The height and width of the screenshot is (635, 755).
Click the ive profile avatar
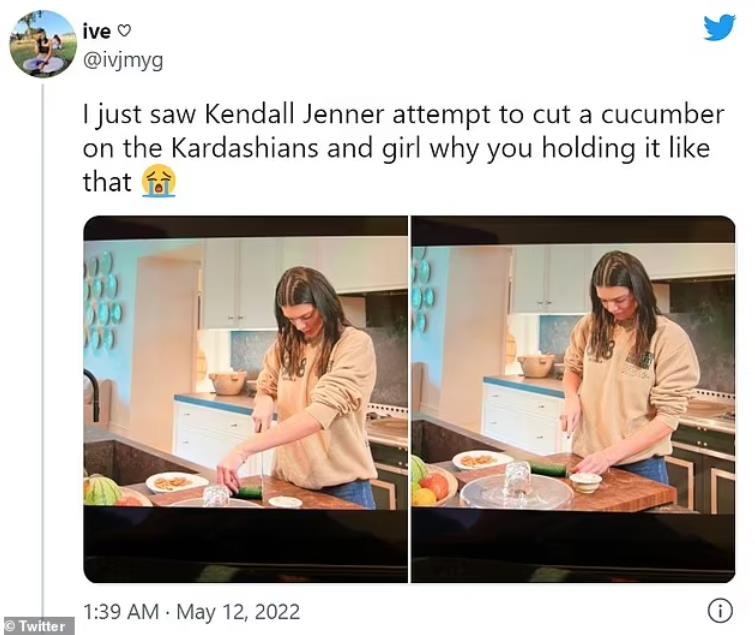tap(43, 44)
